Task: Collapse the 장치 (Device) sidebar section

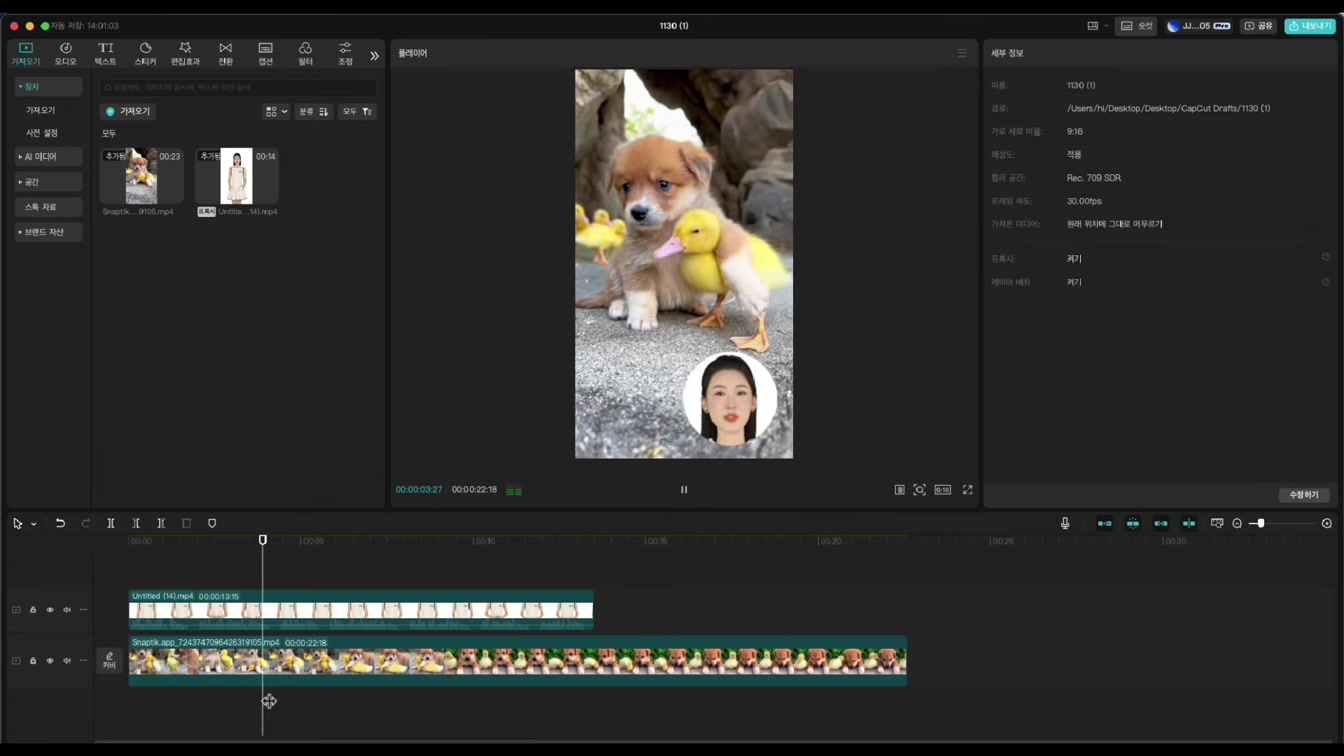Action: (48, 87)
